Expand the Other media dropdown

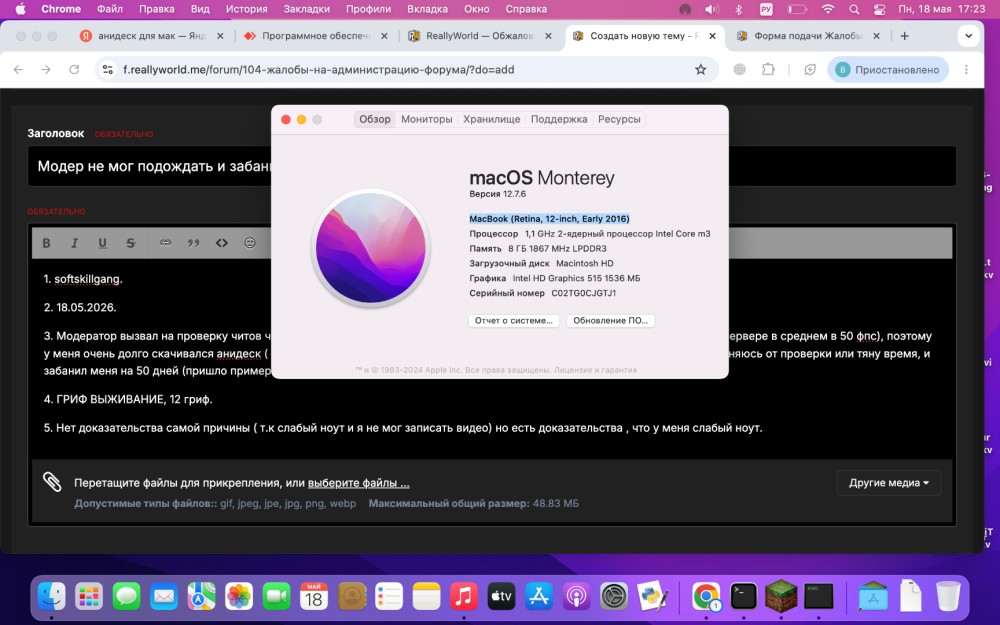(x=888, y=483)
